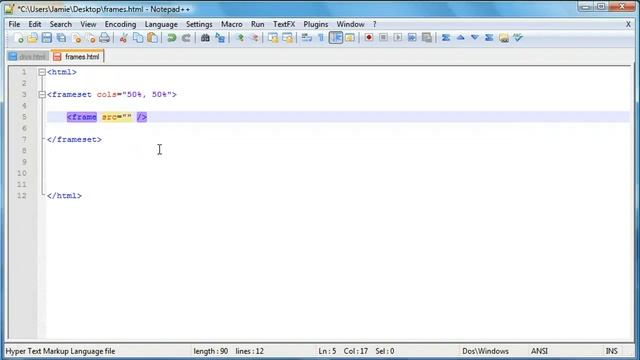Screen dimensions: 640x360
Task: Click the closing </frameset> tag text
Action: pyautogui.click(x=74, y=140)
